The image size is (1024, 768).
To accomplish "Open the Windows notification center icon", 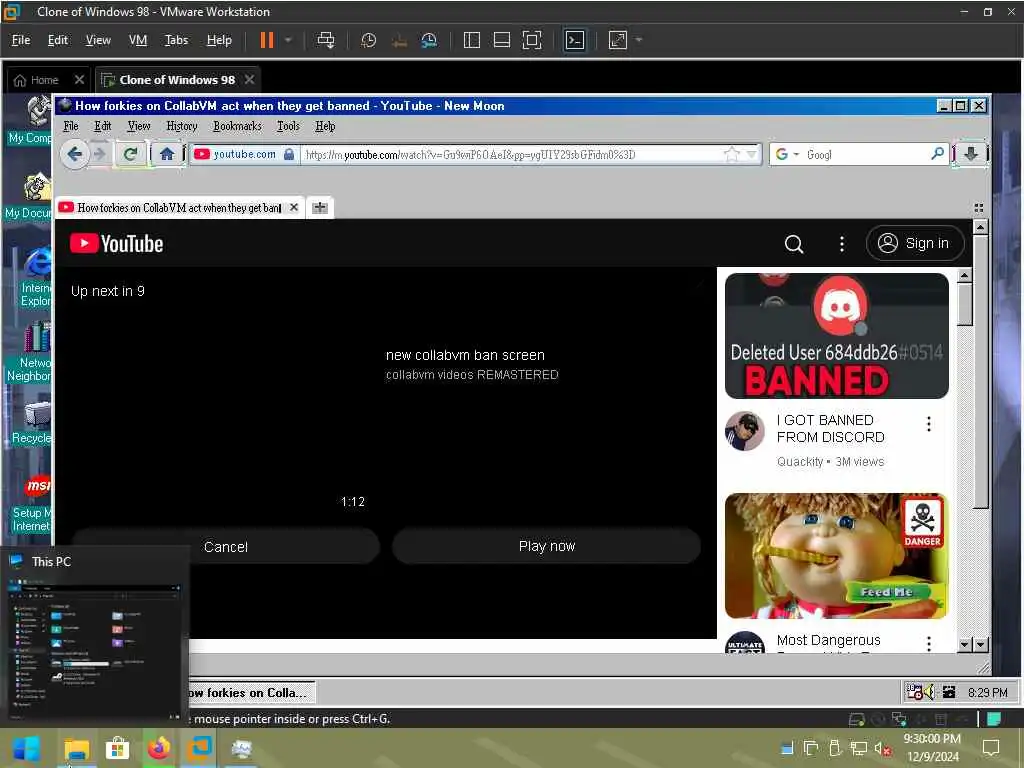I will click(991, 747).
